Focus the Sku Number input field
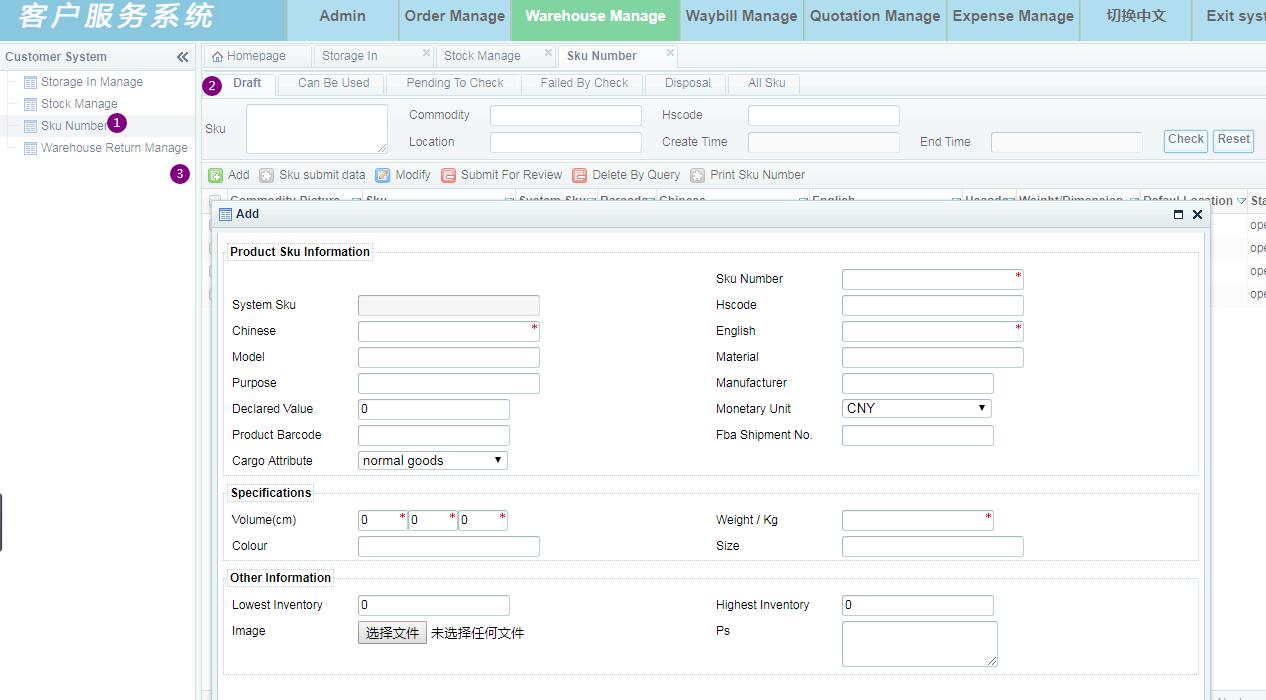 pos(932,279)
